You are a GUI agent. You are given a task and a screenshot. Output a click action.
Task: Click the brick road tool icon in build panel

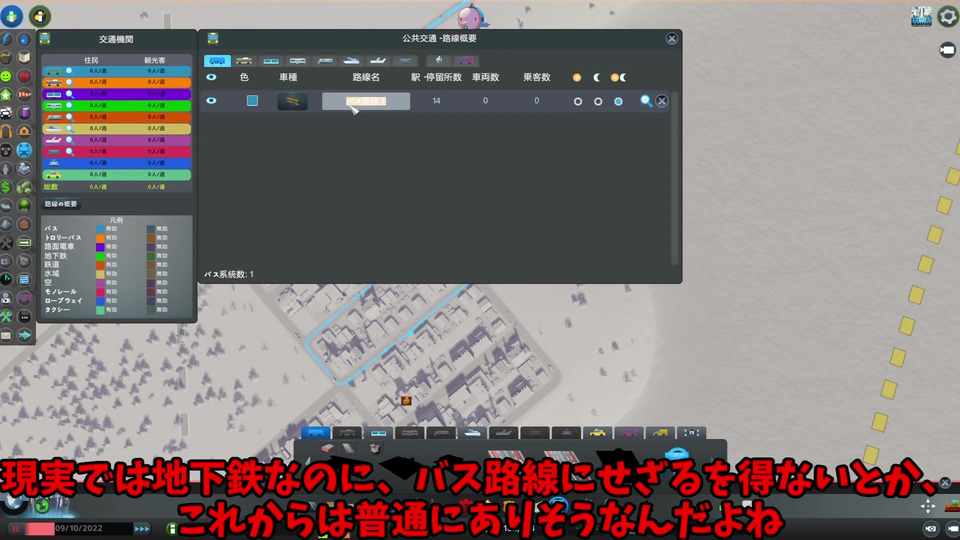coord(328,449)
